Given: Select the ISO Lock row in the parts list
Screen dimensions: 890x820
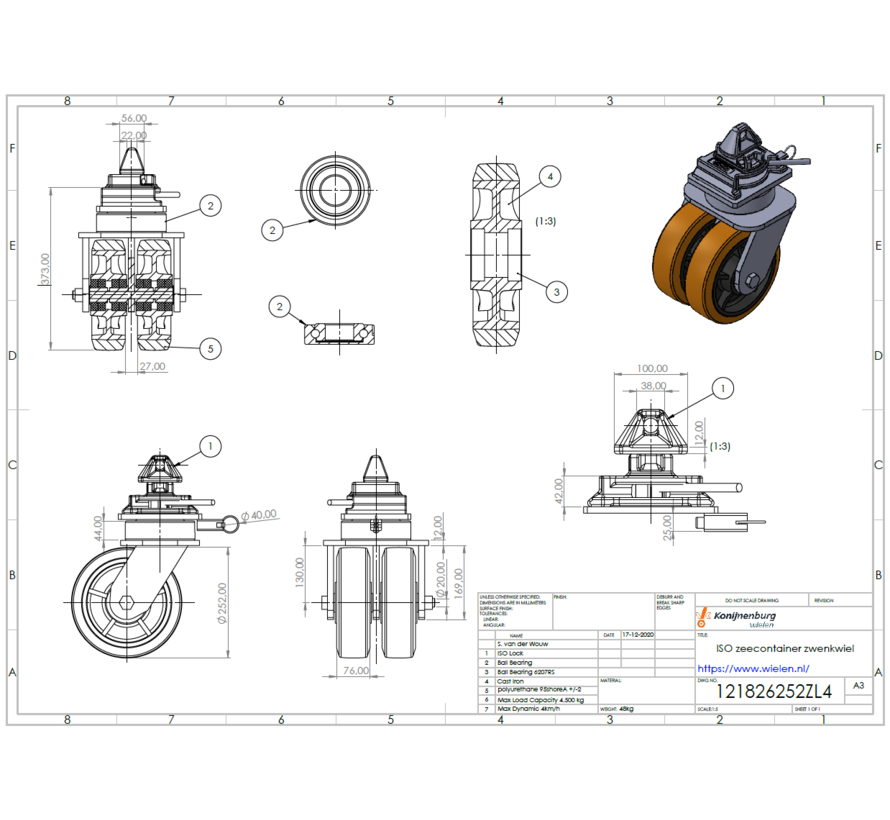Looking at the screenshot, I should coord(512,651).
